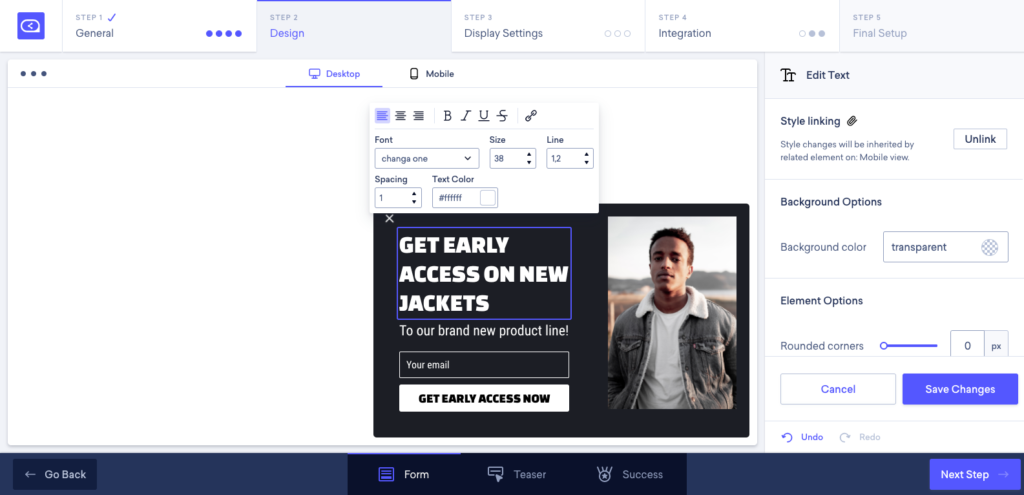The width and height of the screenshot is (1024, 495).
Task: Click Cancel in the edit panel
Action: click(838, 389)
